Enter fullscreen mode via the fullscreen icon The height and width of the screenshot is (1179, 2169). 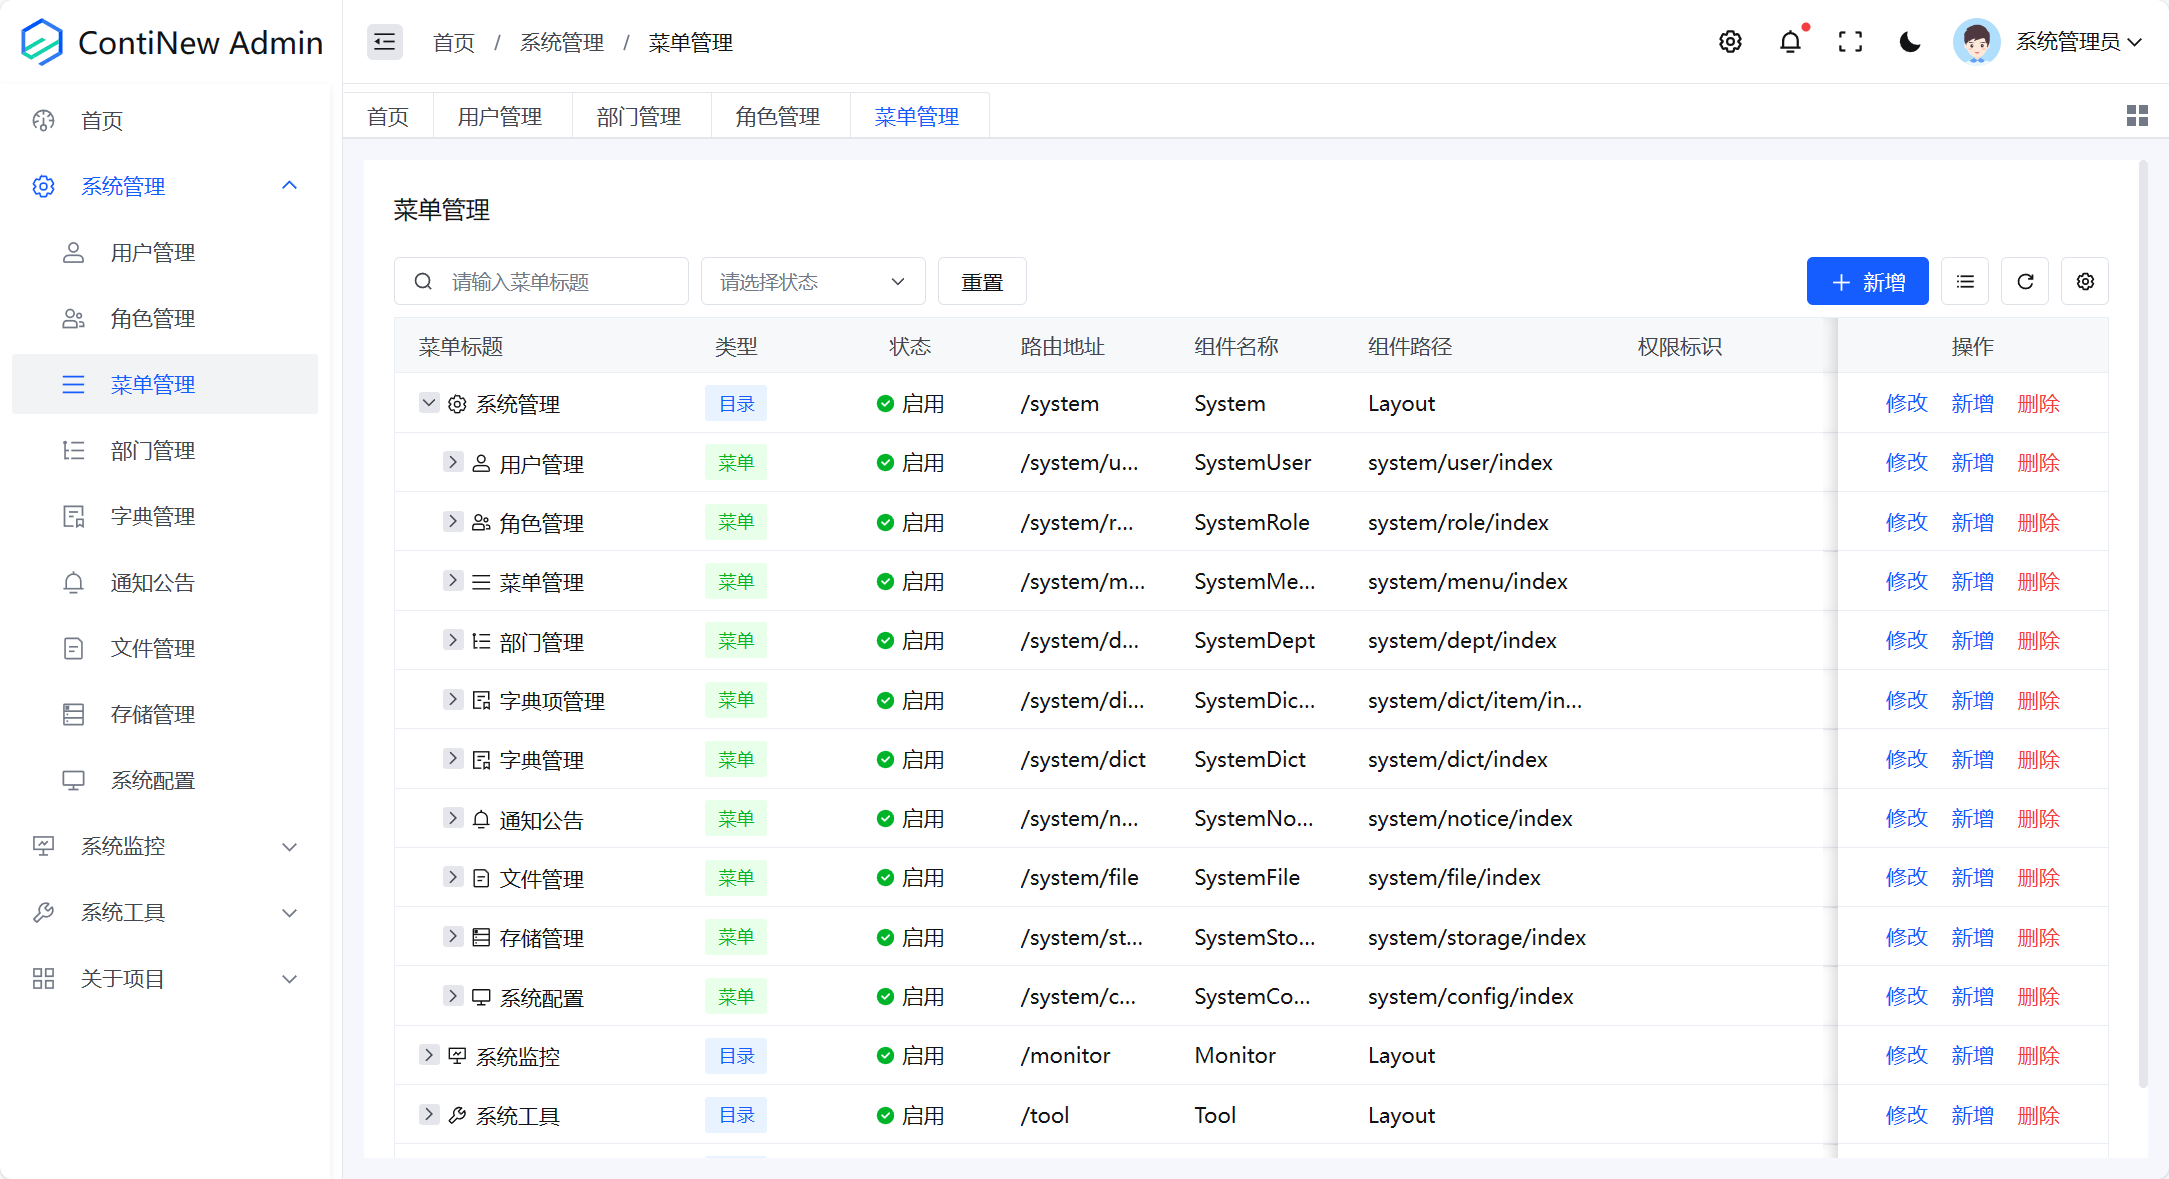(1850, 42)
